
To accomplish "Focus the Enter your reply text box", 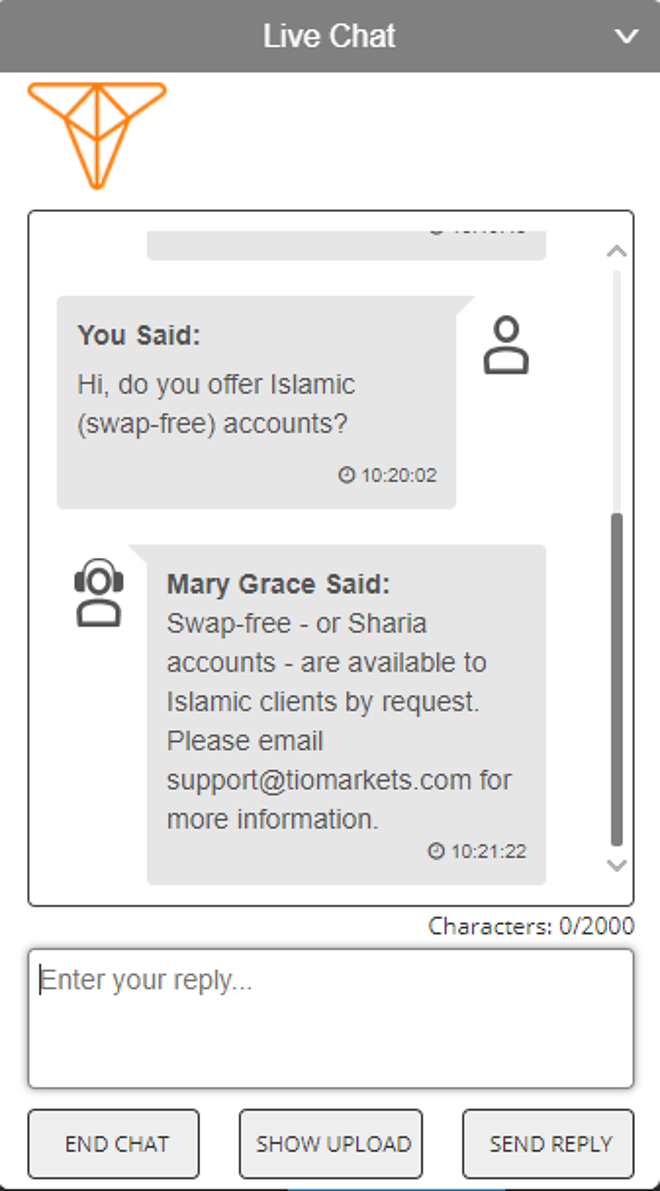I will 330,1019.
